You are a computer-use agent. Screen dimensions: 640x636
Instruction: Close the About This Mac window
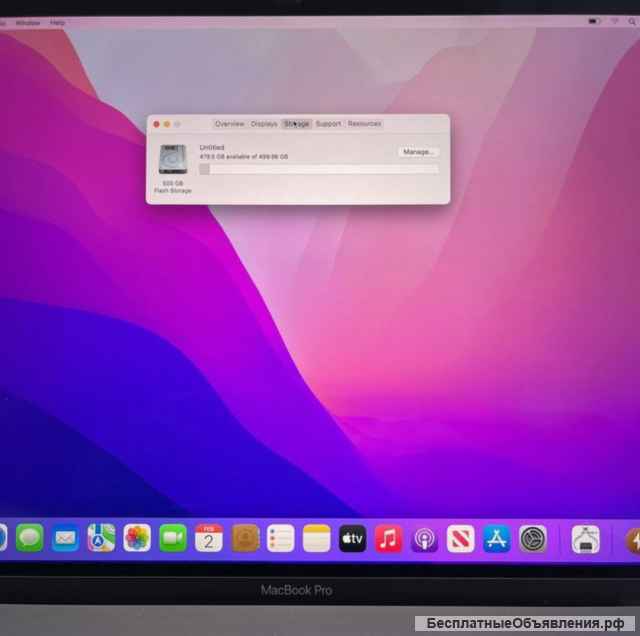pos(156,124)
